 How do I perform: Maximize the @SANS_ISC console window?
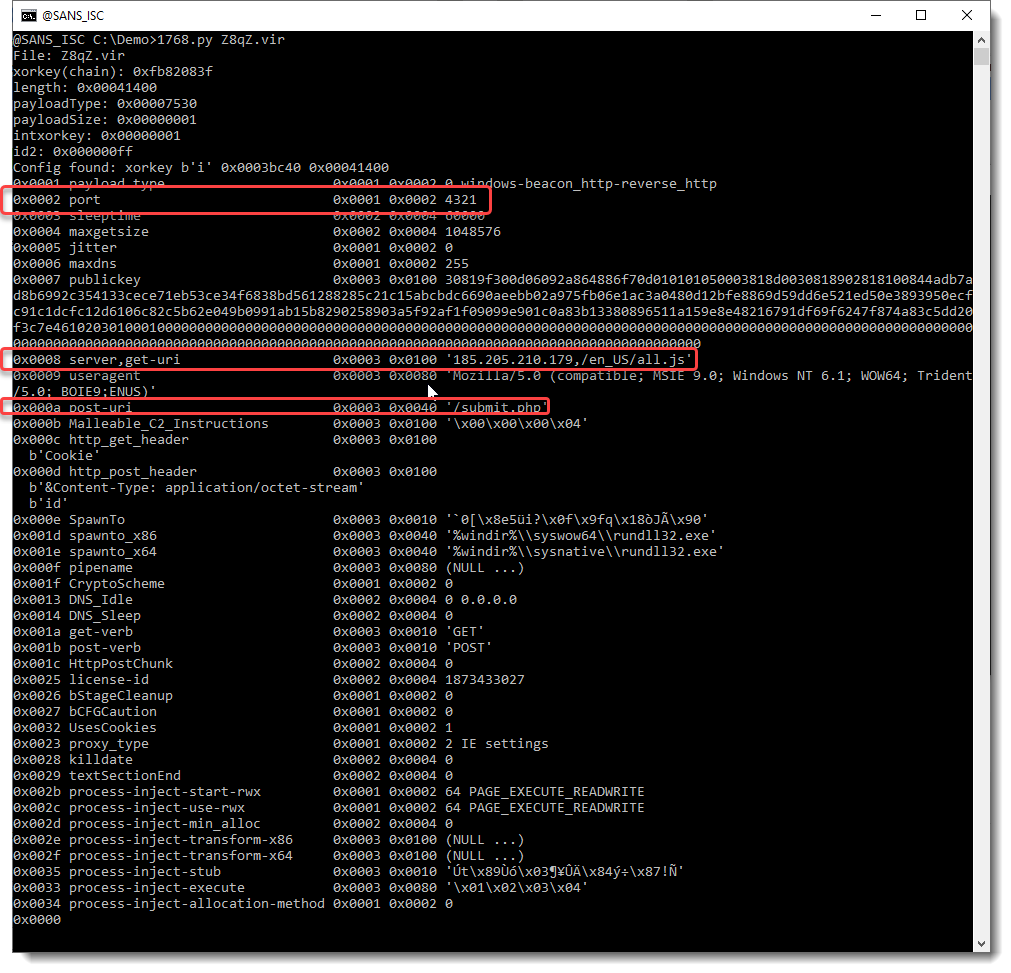coord(921,15)
